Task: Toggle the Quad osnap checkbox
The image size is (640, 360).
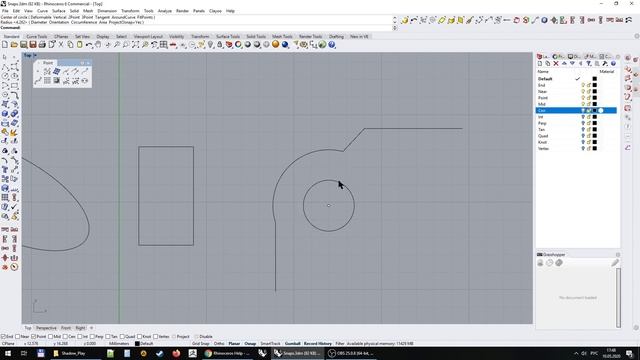Action: point(122,337)
